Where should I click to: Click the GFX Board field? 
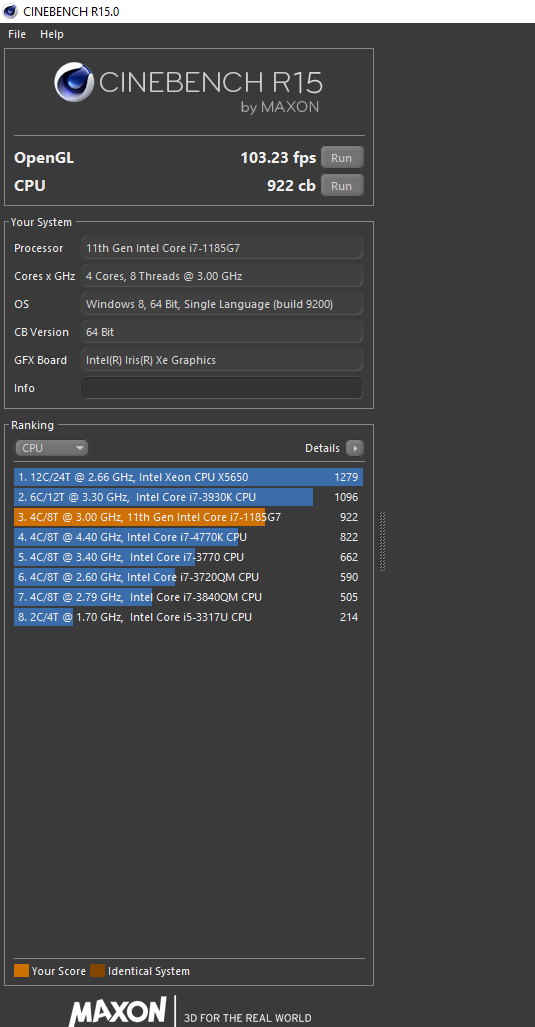point(222,360)
